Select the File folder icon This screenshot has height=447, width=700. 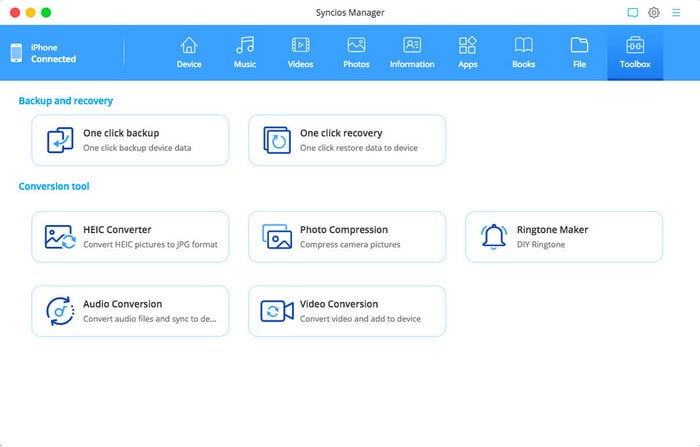(x=579, y=45)
